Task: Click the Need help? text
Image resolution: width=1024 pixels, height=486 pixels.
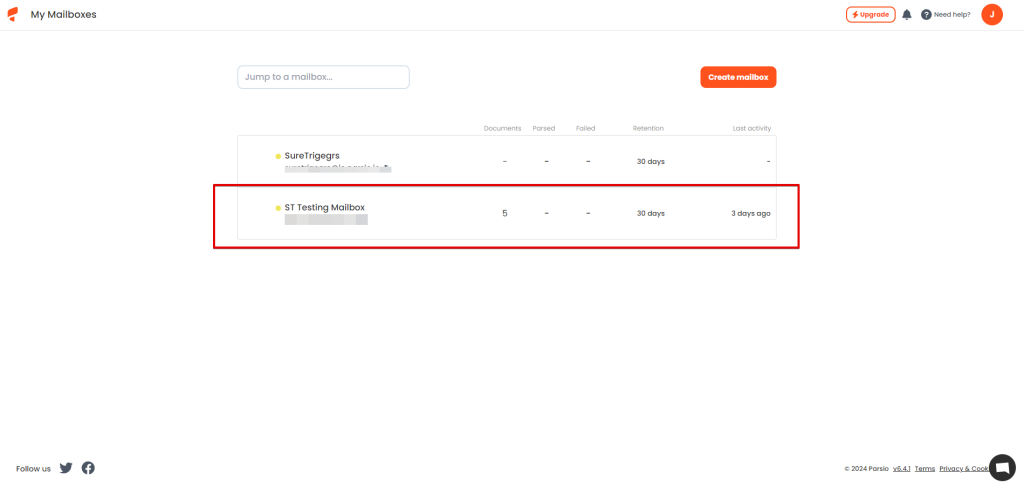Action: point(952,15)
